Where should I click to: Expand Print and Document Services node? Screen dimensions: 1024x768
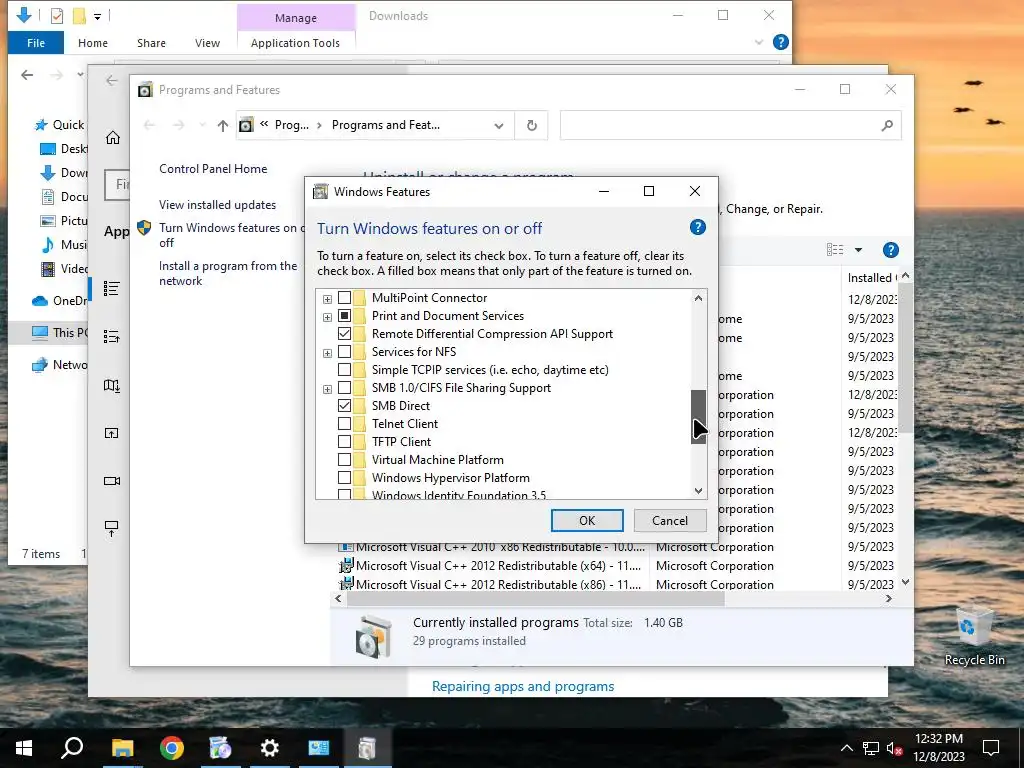(x=327, y=317)
